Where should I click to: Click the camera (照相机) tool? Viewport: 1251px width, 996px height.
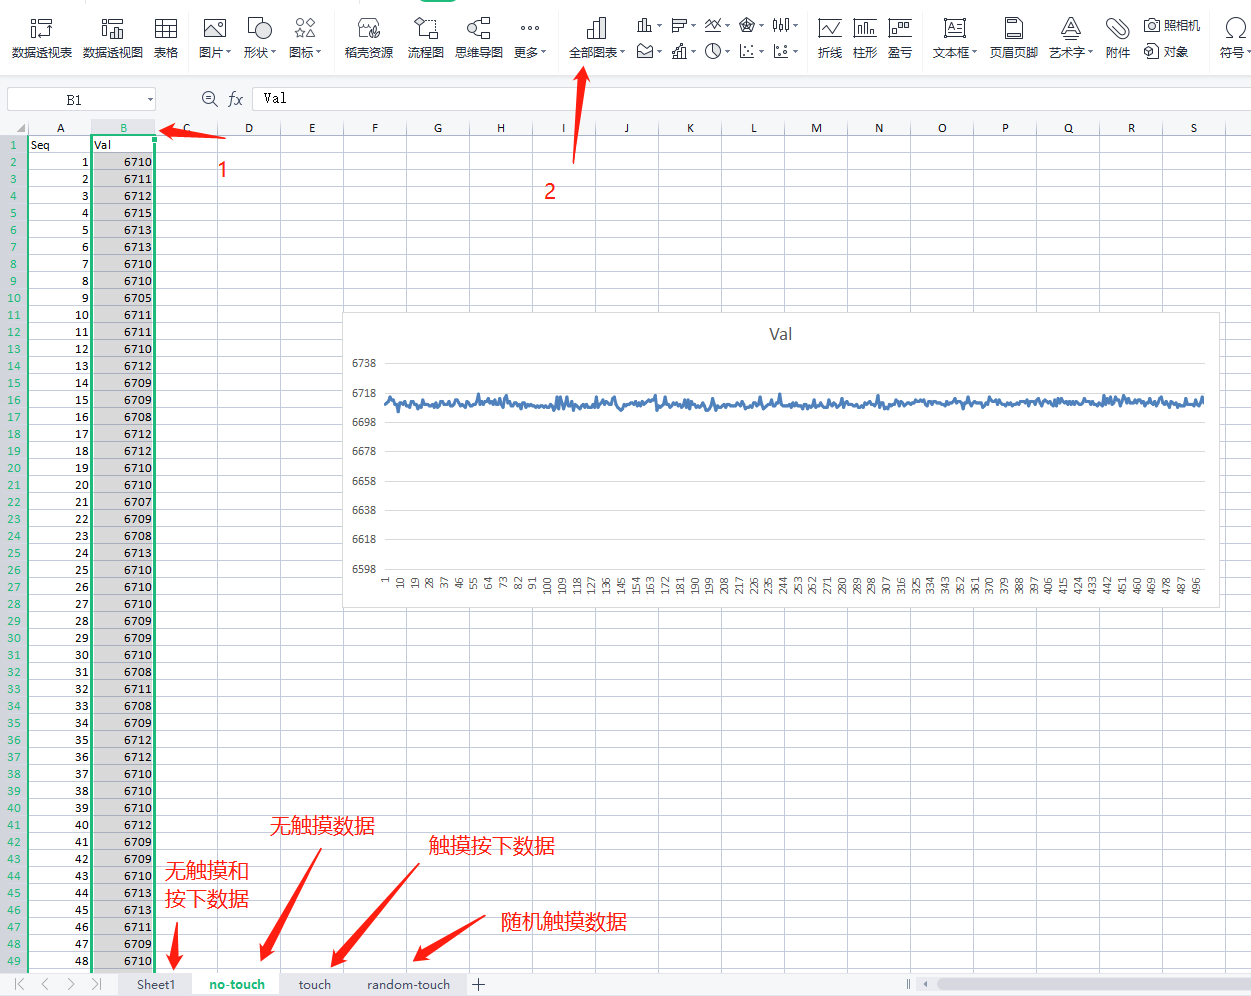point(1172,25)
